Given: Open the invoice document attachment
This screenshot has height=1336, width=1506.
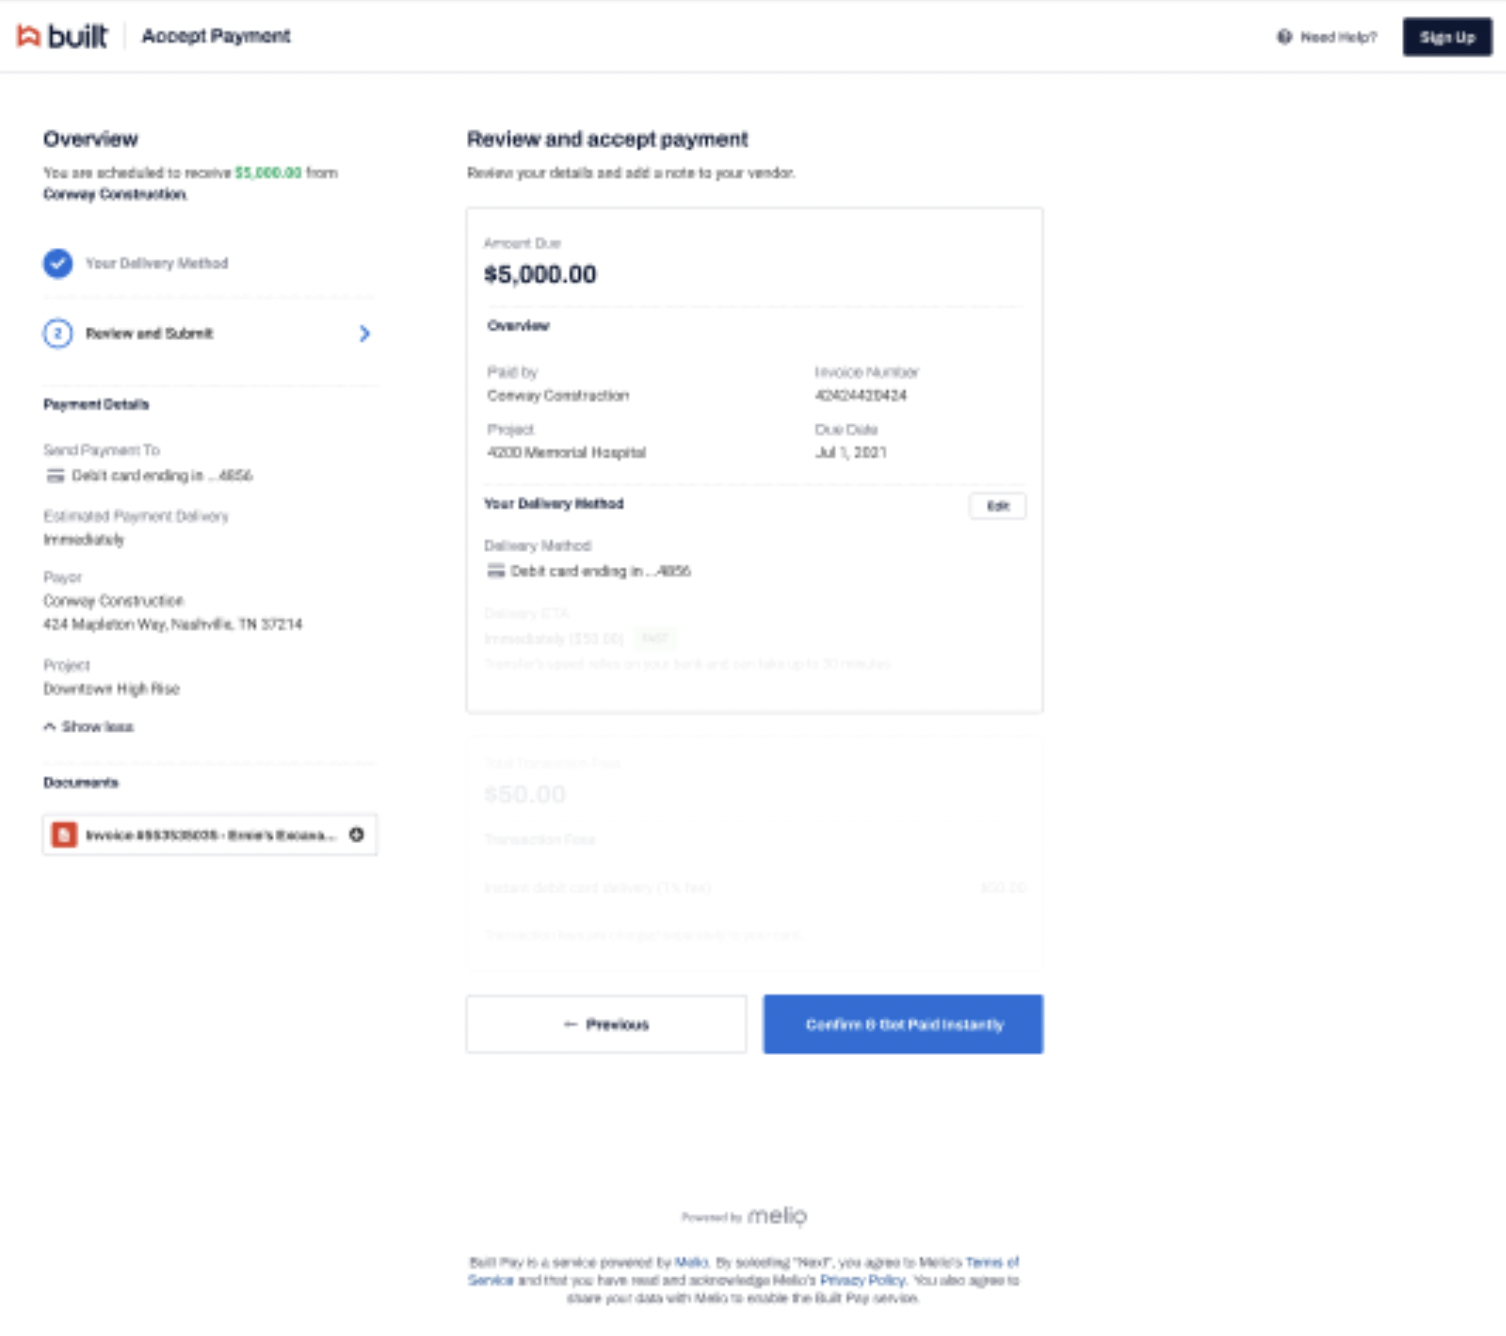Looking at the screenshot, I should click(210, 835).
